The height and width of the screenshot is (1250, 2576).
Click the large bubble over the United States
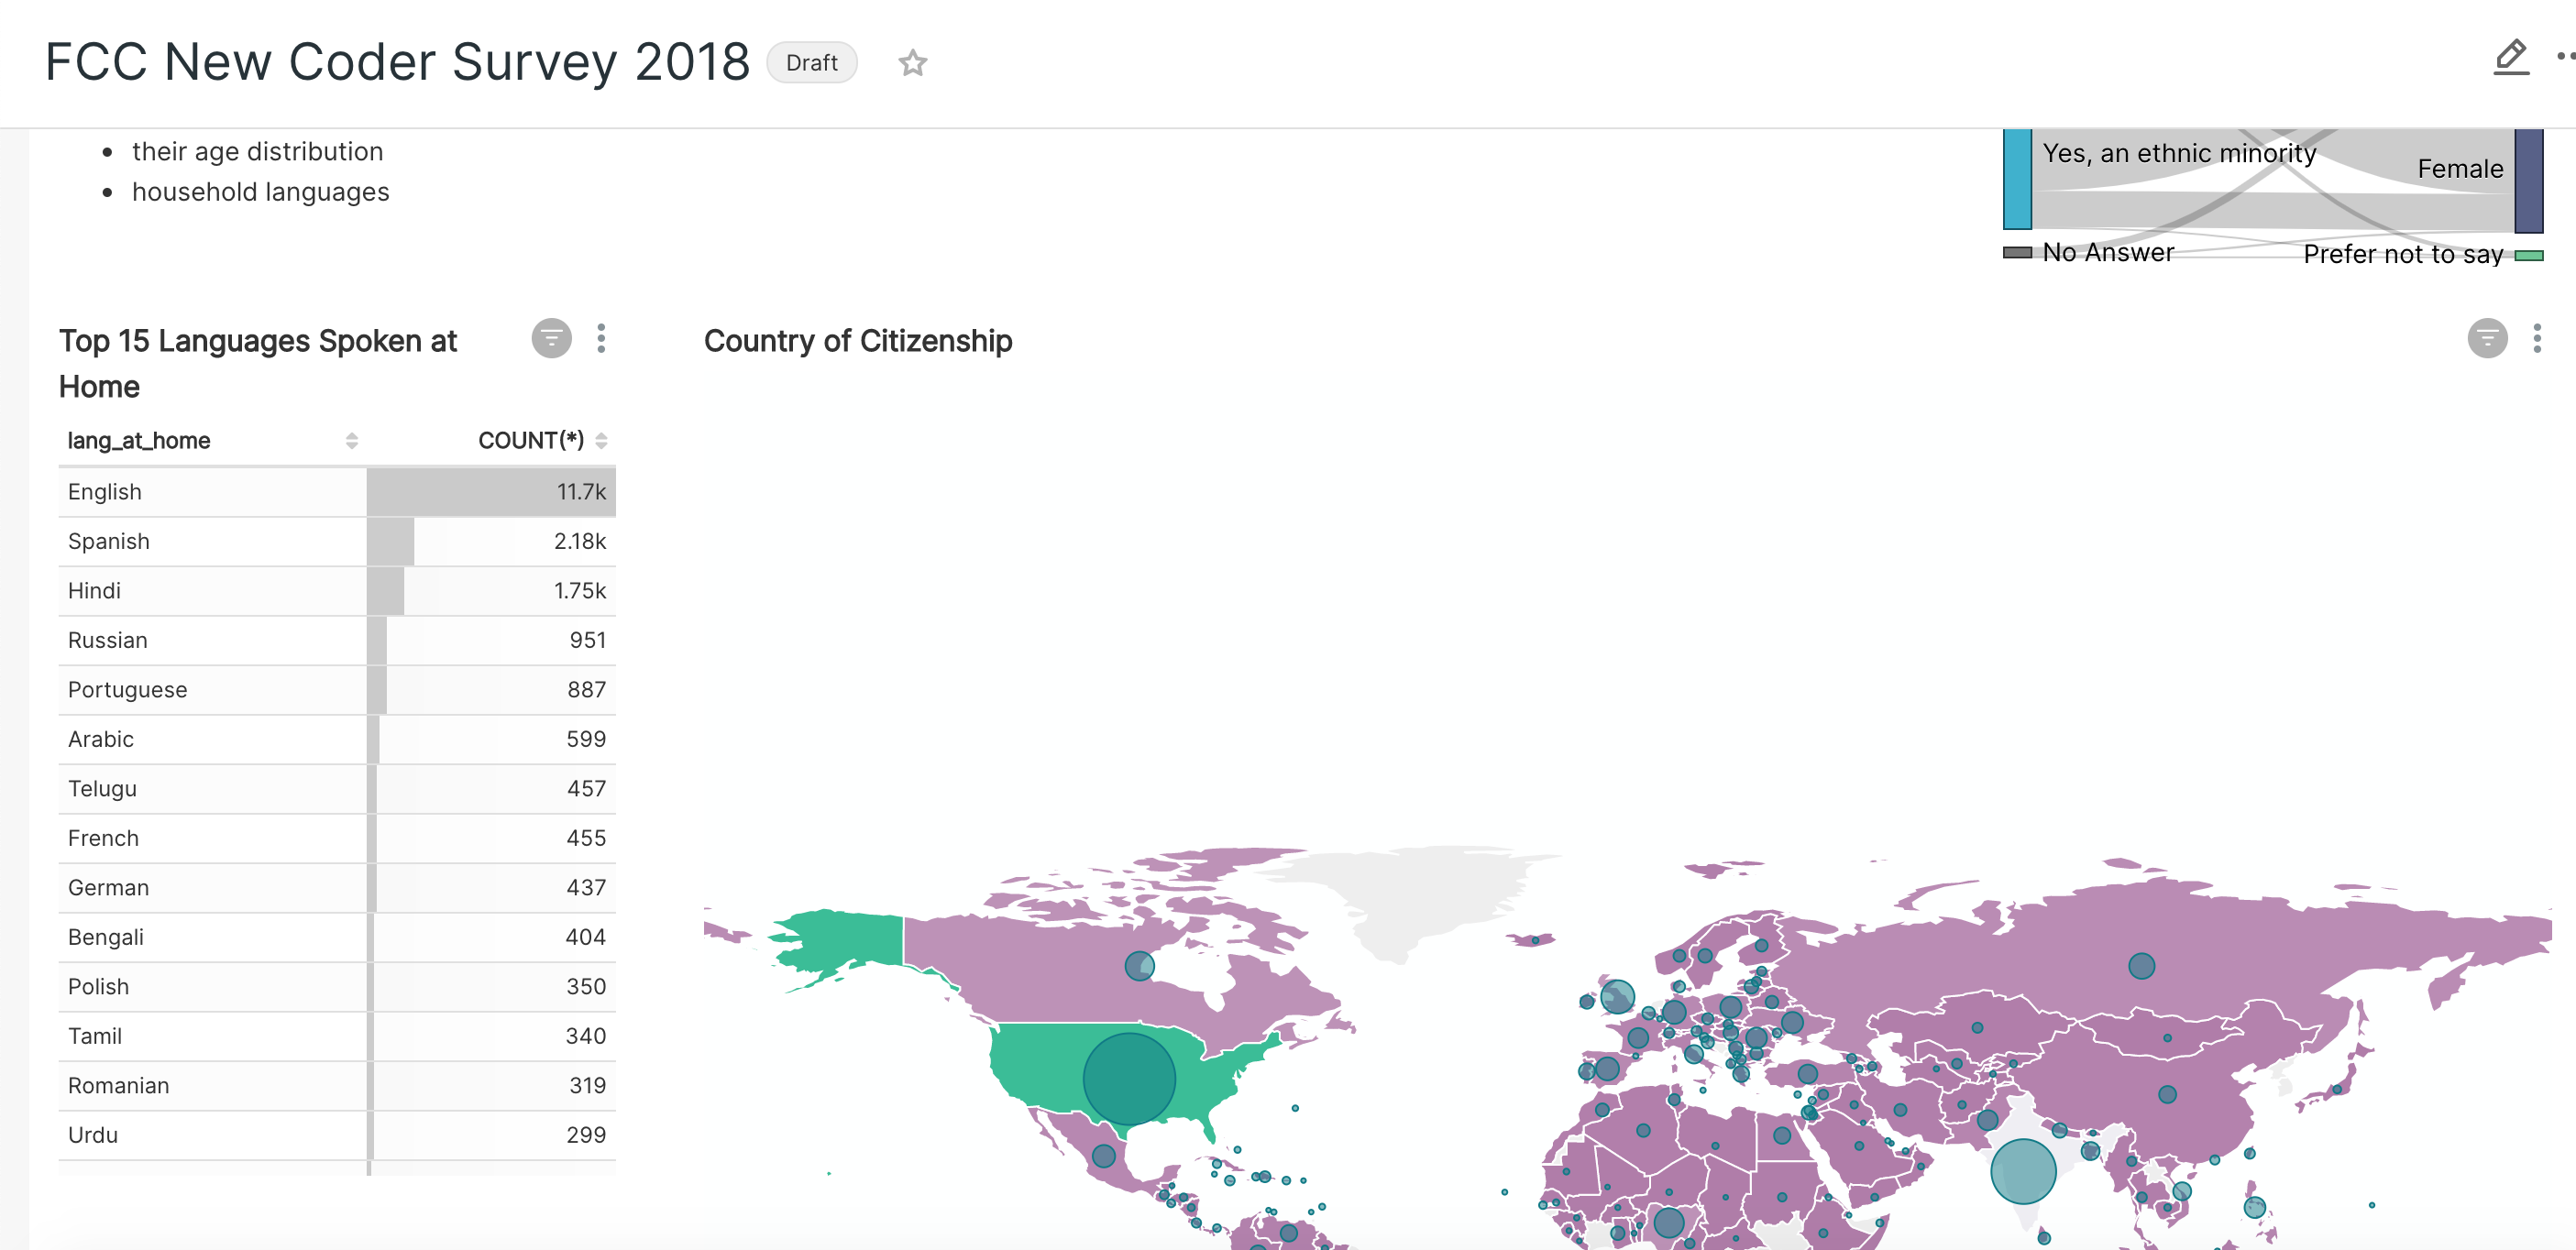coord(1129,1079)
